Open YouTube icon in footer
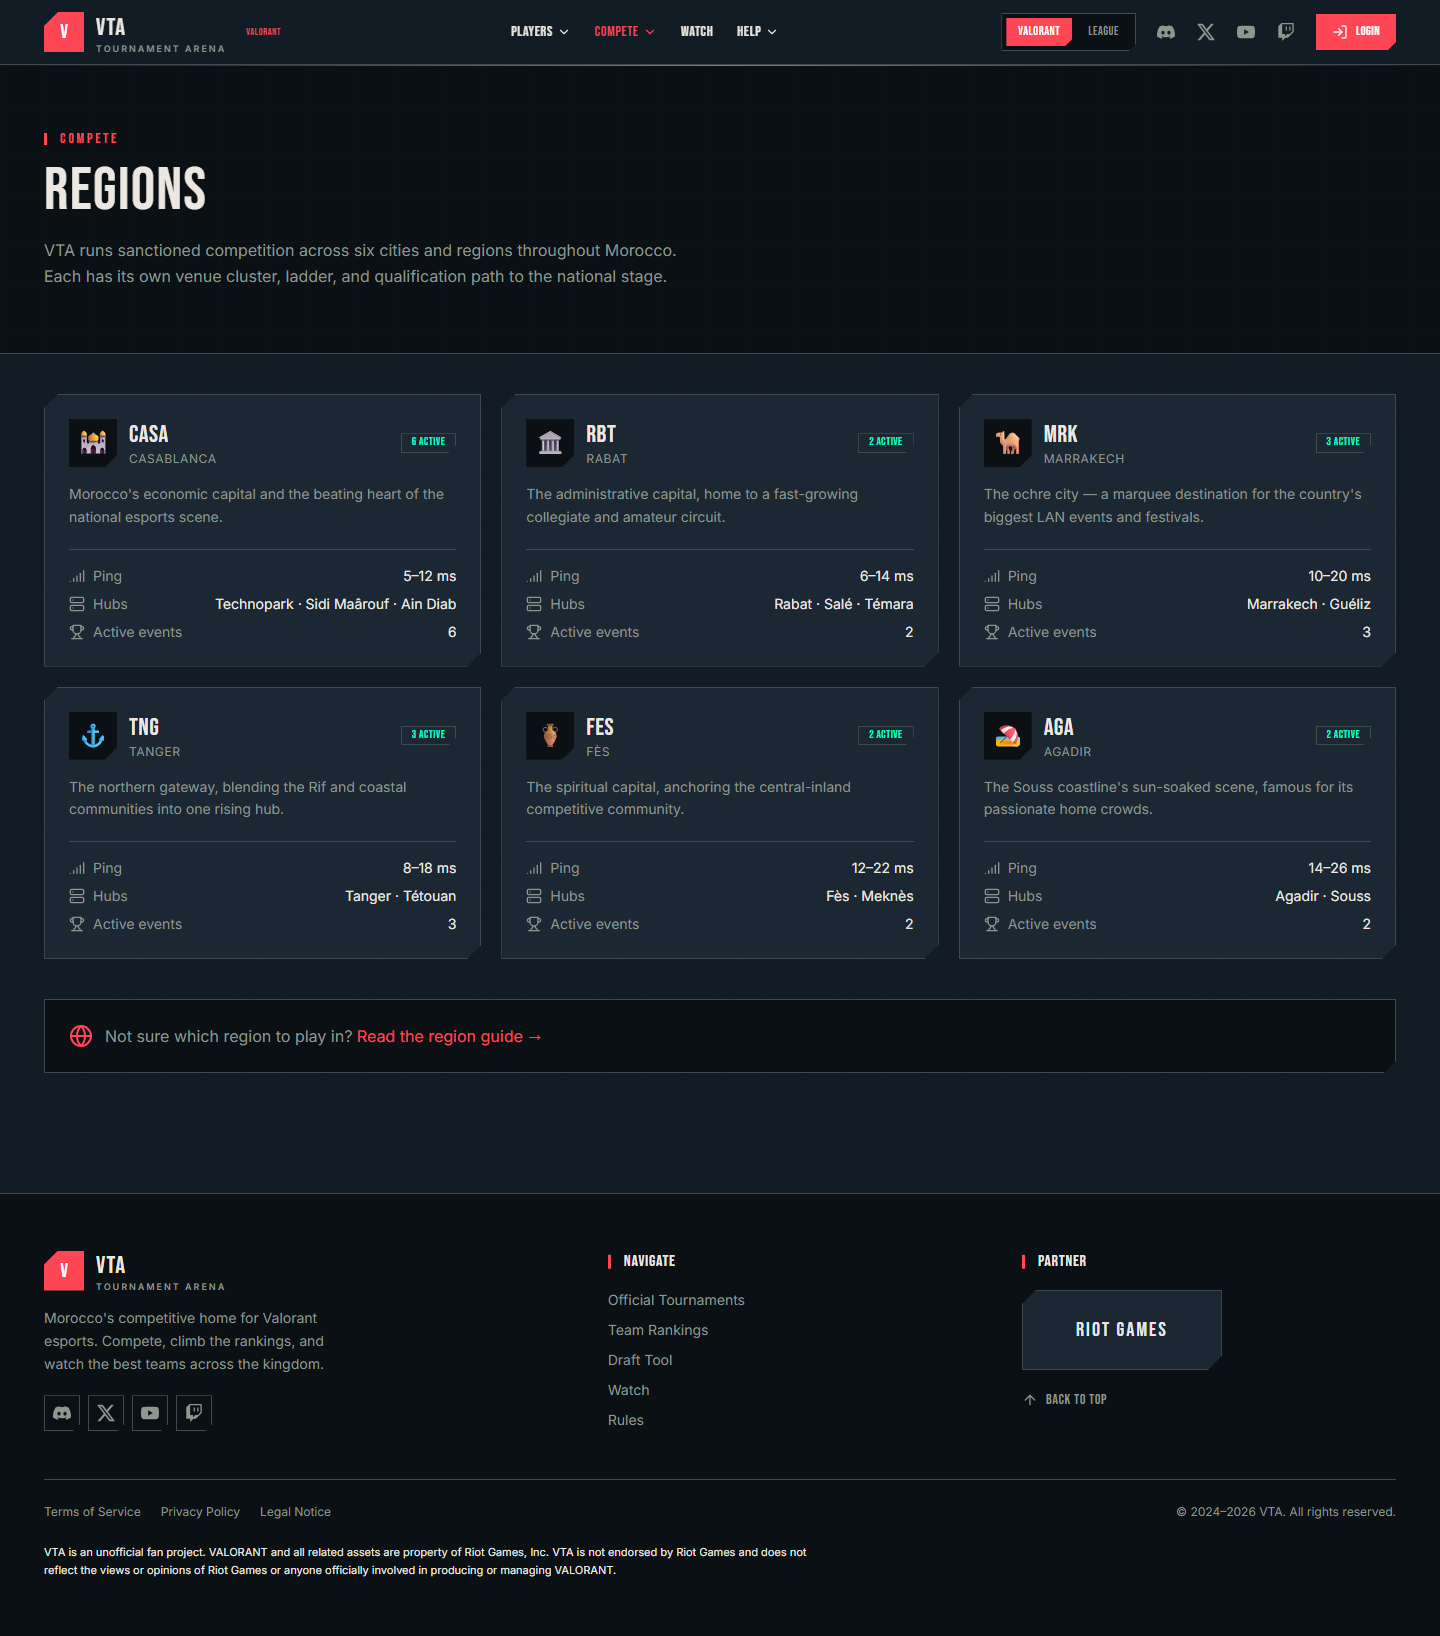 150,1413
